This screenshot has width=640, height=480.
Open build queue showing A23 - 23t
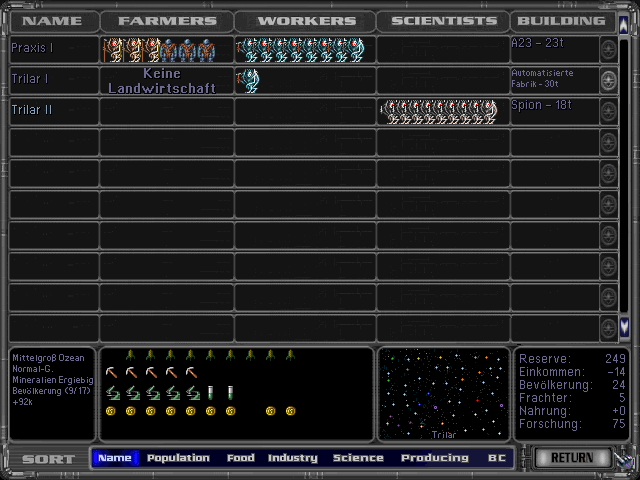click(554, 48)
